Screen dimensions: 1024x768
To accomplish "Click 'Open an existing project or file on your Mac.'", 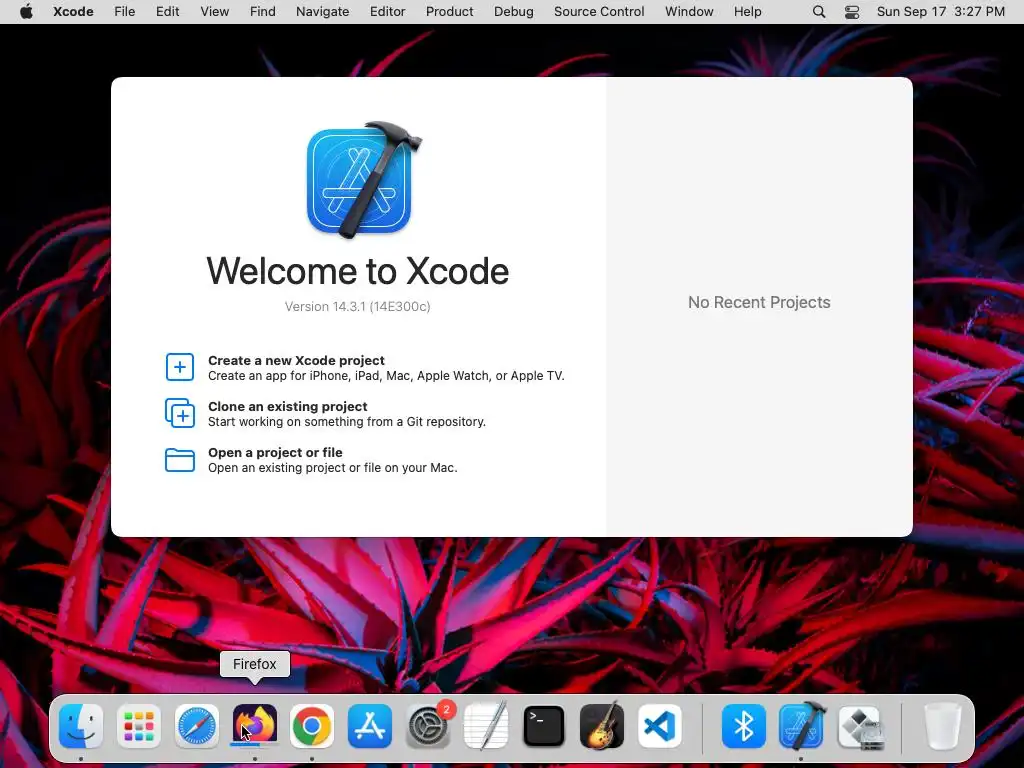I will coord(332,468).
